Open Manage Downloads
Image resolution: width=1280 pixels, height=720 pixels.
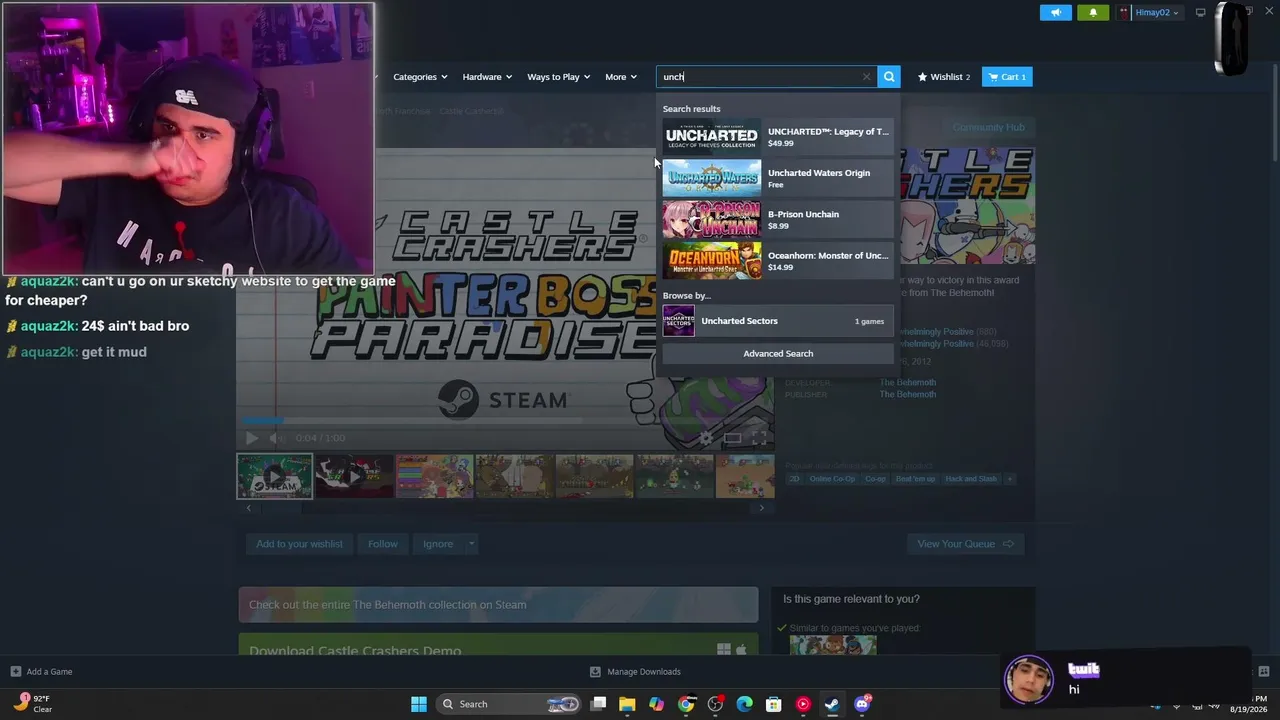pos(635,672)
